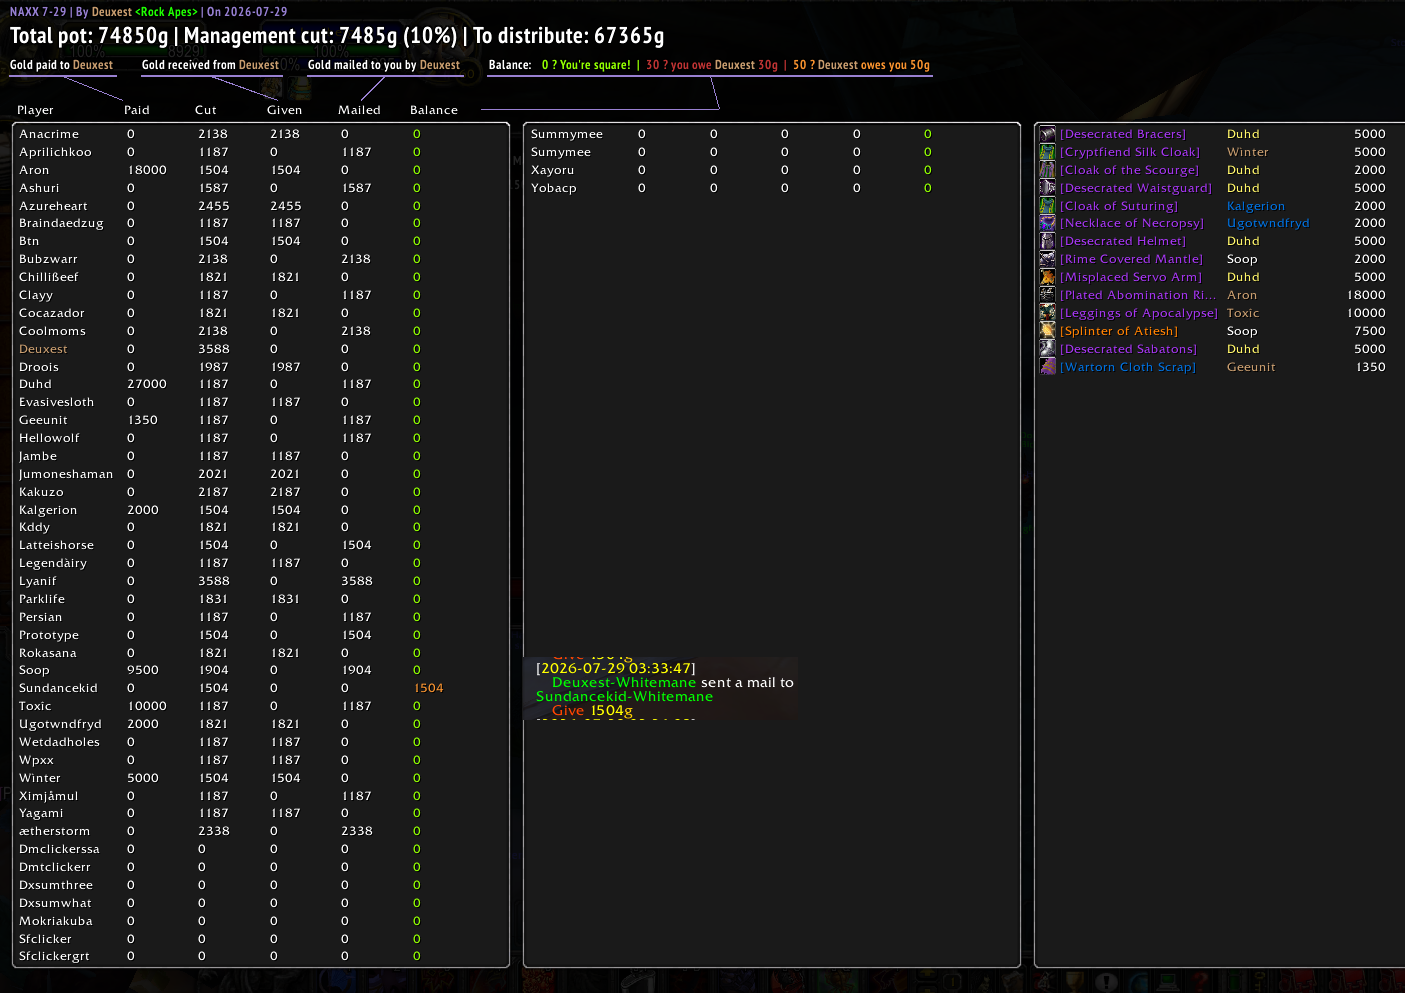Click the Player column header

[x=35, y=110]
